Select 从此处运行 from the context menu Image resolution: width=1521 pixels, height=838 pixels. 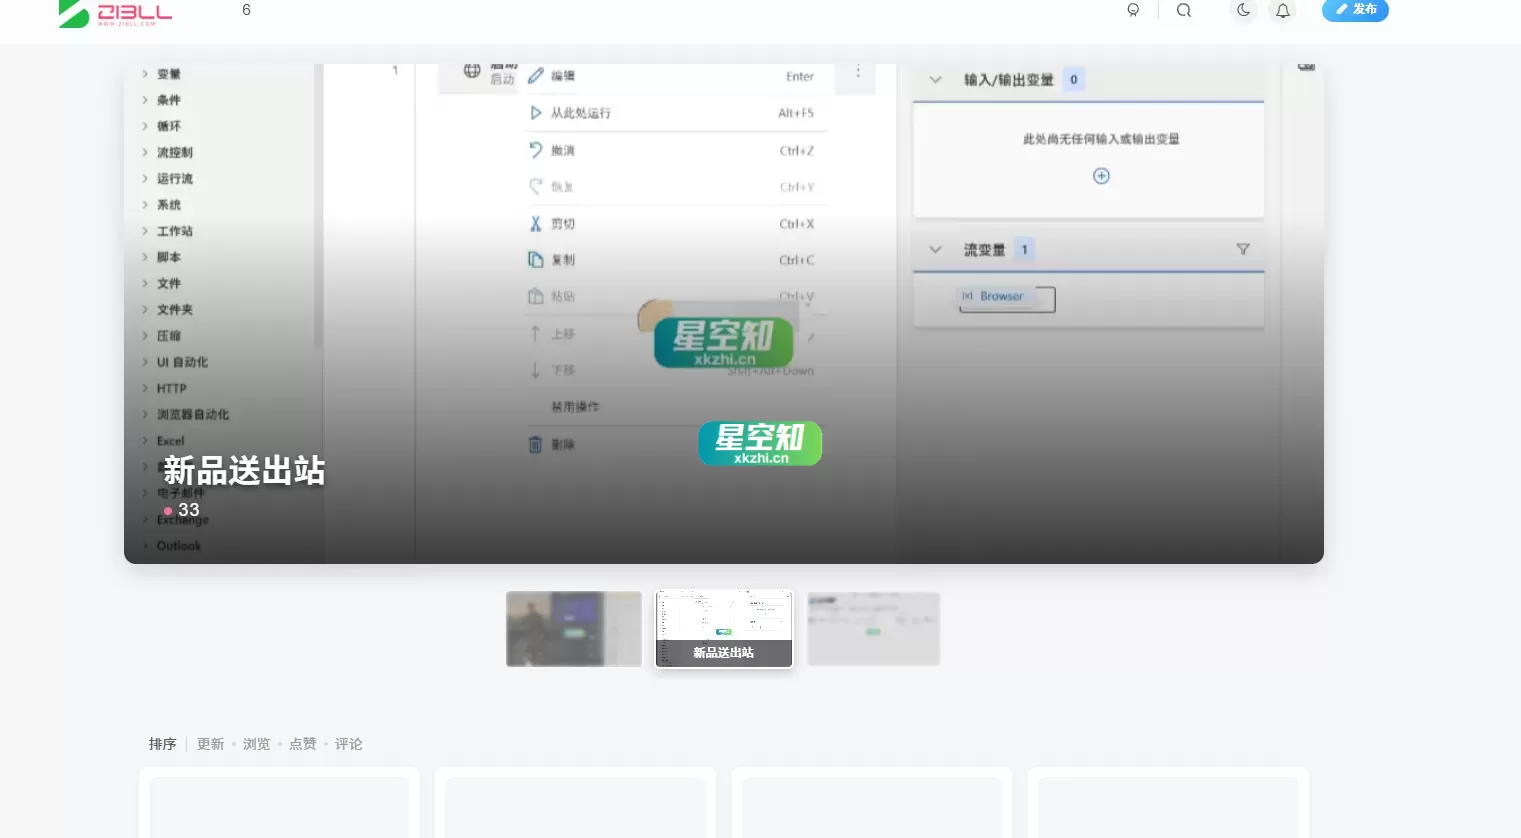point(580,112)
